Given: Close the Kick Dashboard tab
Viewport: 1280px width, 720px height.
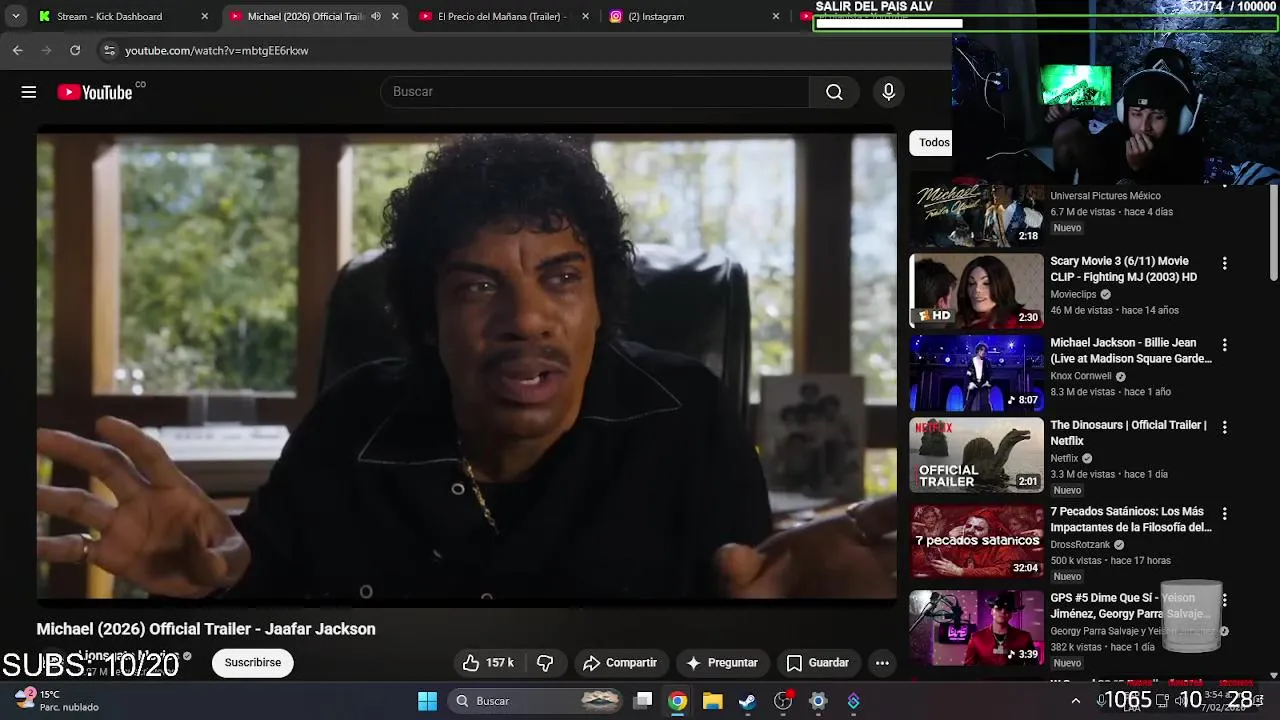Looking at the screenshot, I should pos(205,16).
